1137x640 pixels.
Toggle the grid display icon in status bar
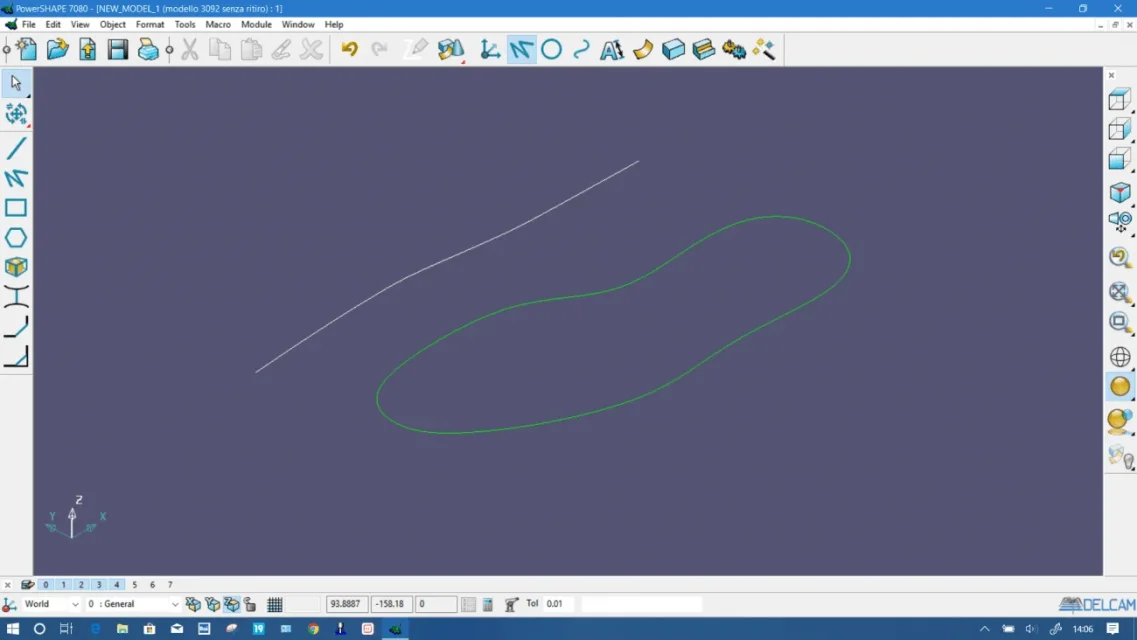coord(274,604)
